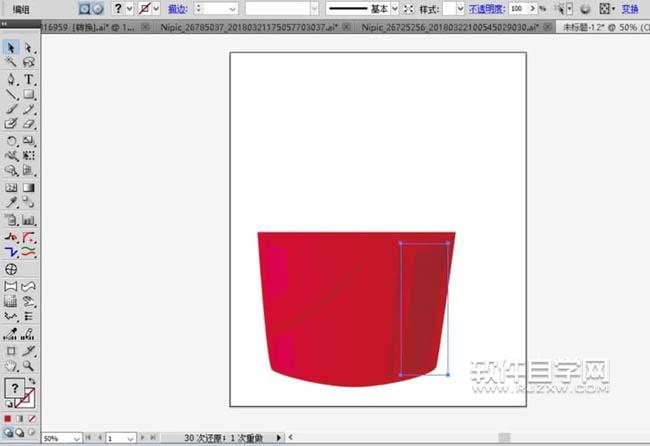
Task: Open the 不透明度 opacity panel link
Action: tap(487, 9)
